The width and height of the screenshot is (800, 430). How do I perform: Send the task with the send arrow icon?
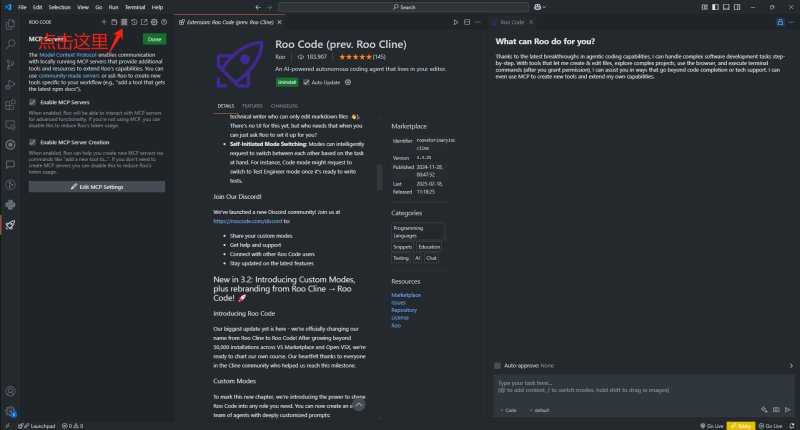(788, 410)
